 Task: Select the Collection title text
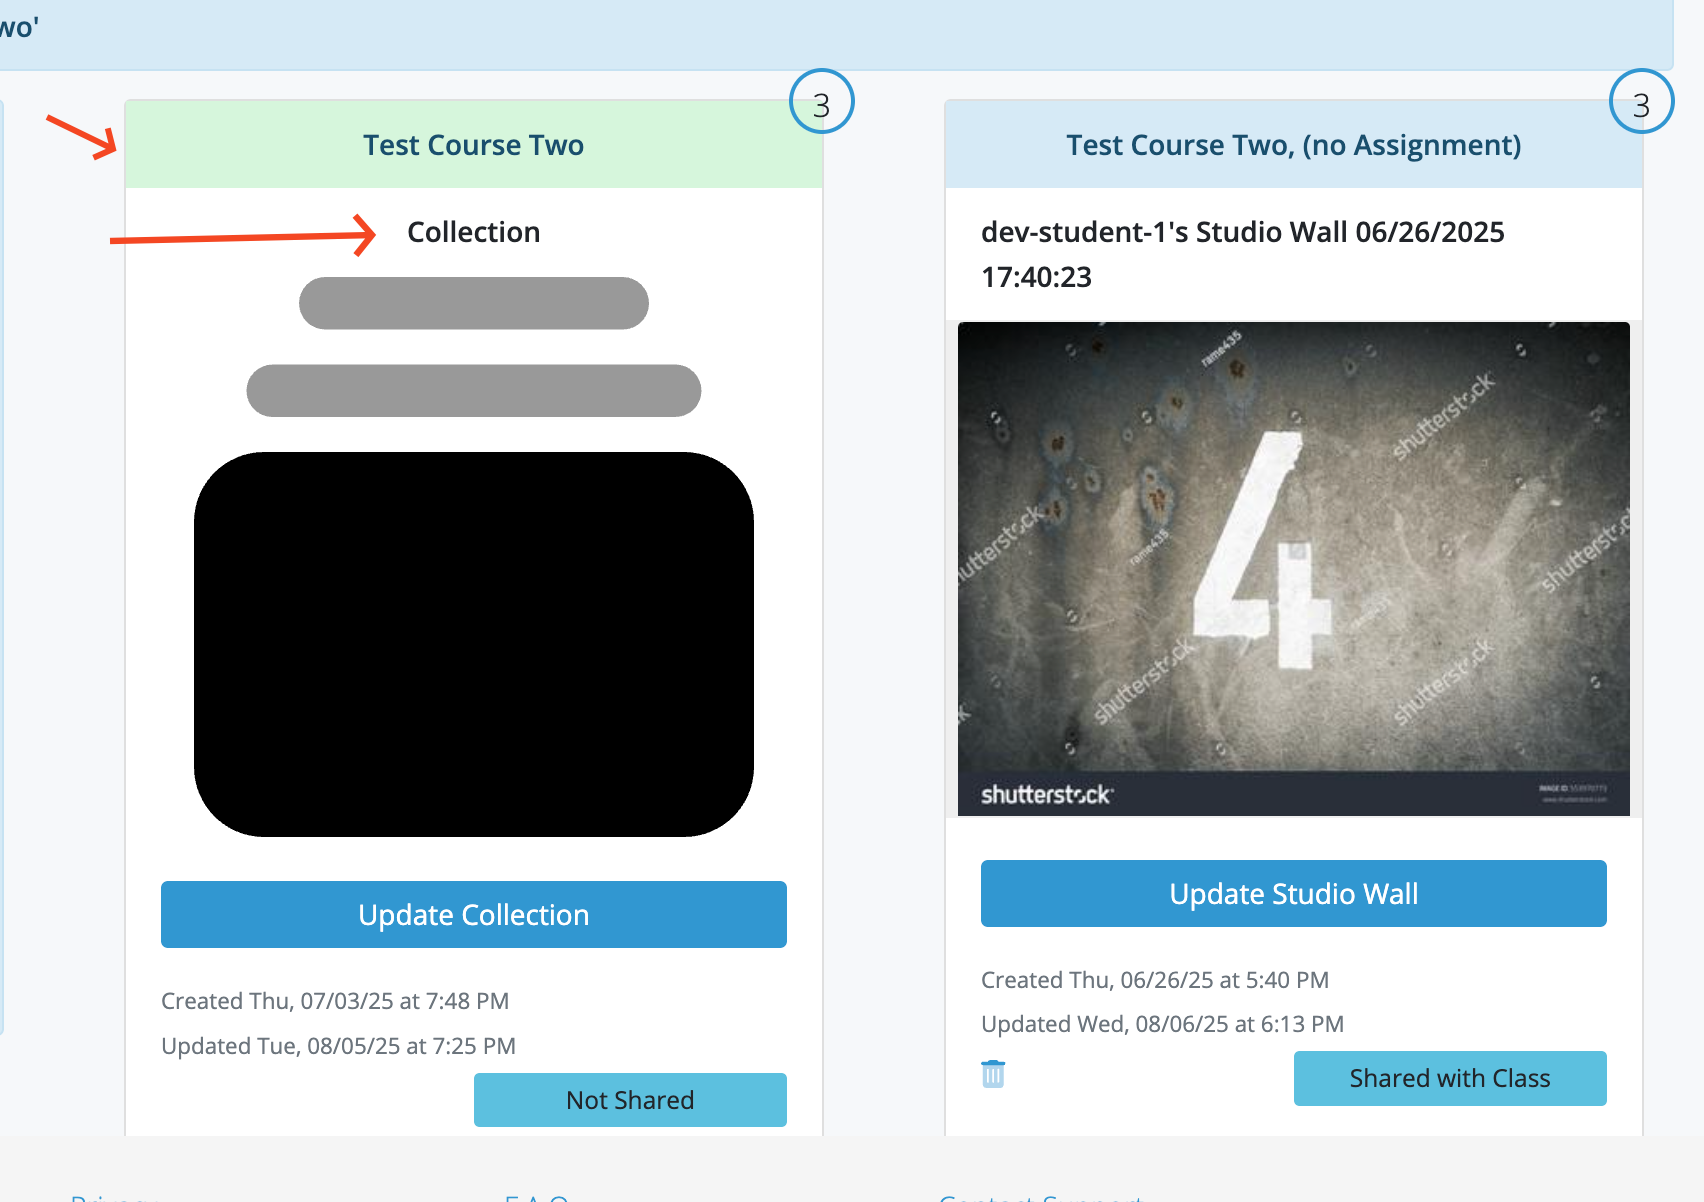473,232
